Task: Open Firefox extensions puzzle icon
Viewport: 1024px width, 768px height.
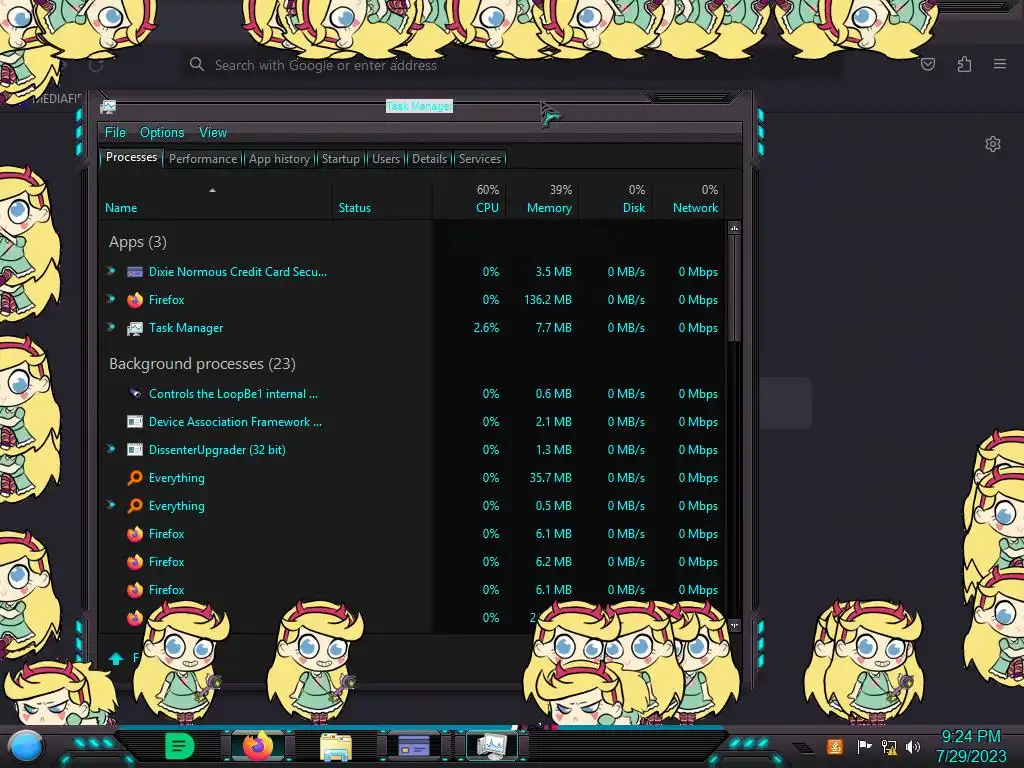Action: pos(964,64)
